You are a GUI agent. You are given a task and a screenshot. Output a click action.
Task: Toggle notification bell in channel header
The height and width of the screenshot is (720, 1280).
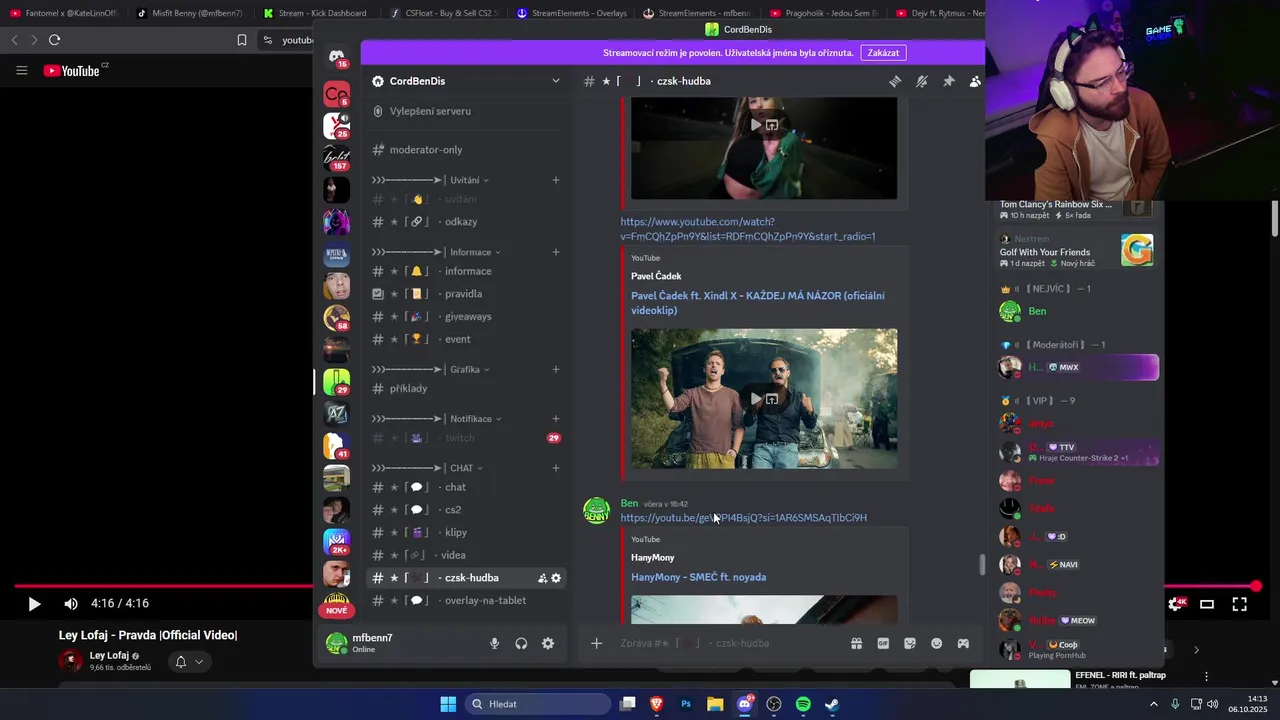[x=922, y=81]
